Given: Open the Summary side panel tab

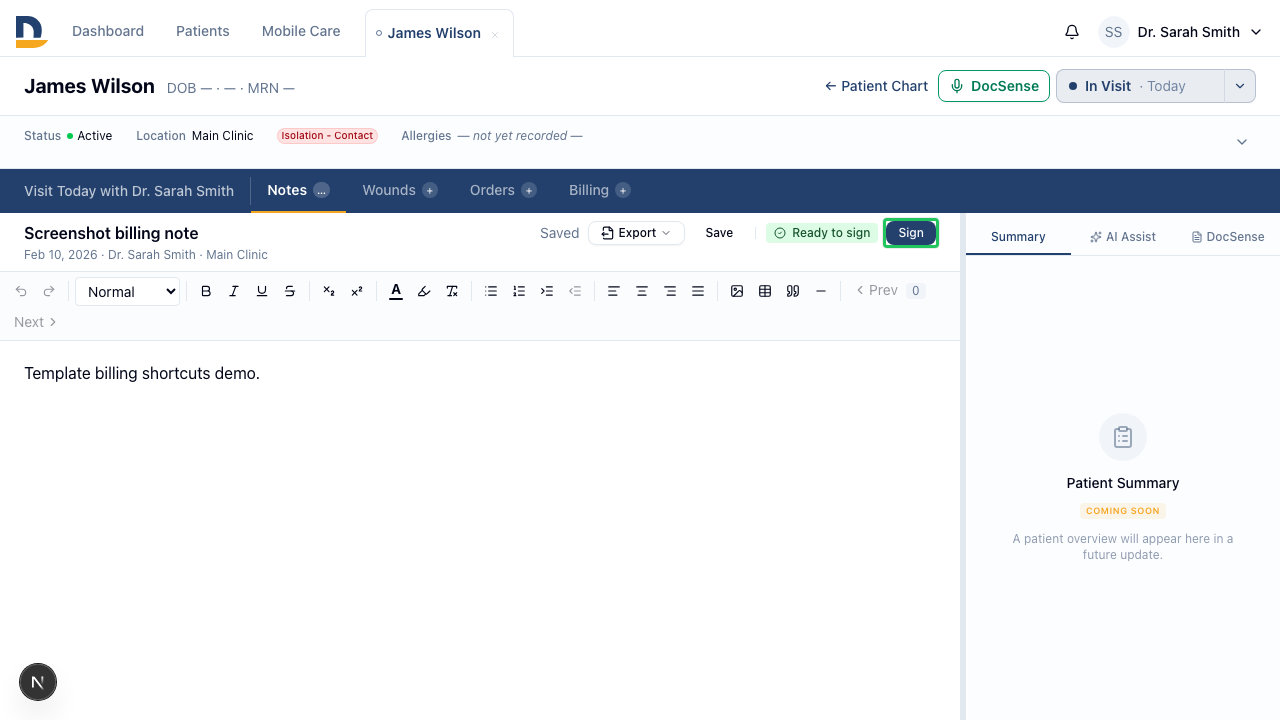Looking at the screenshot, I should coord(1018,237).
